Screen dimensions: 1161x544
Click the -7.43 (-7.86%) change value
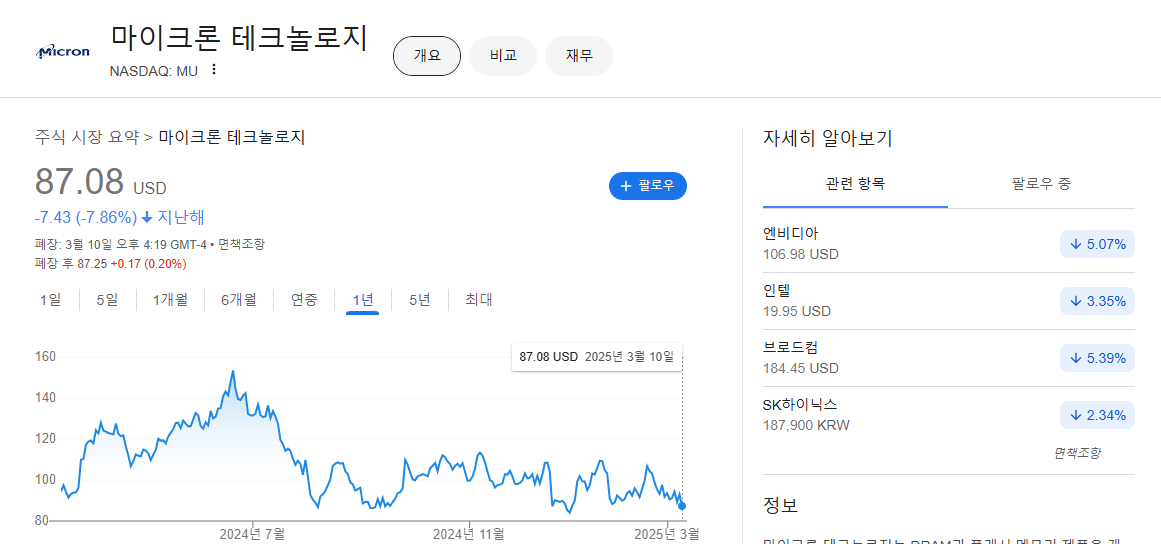(x=86, y=218)
